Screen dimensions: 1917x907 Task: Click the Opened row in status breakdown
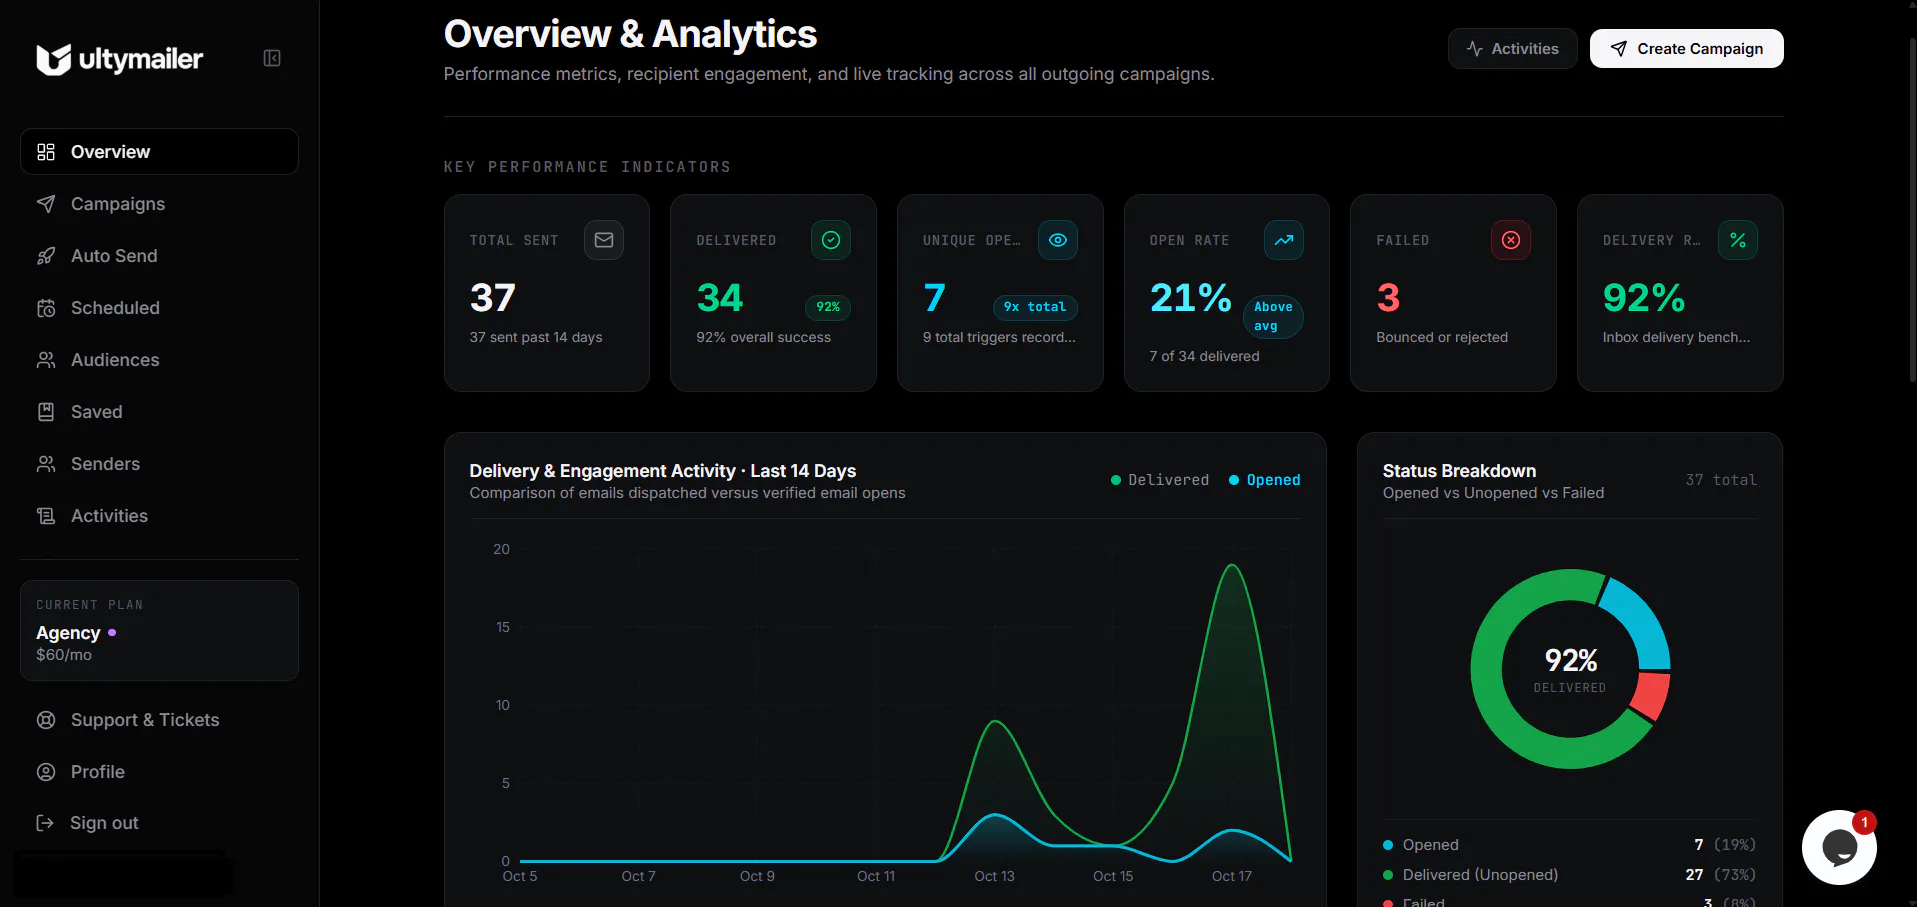pos(1569,845)
